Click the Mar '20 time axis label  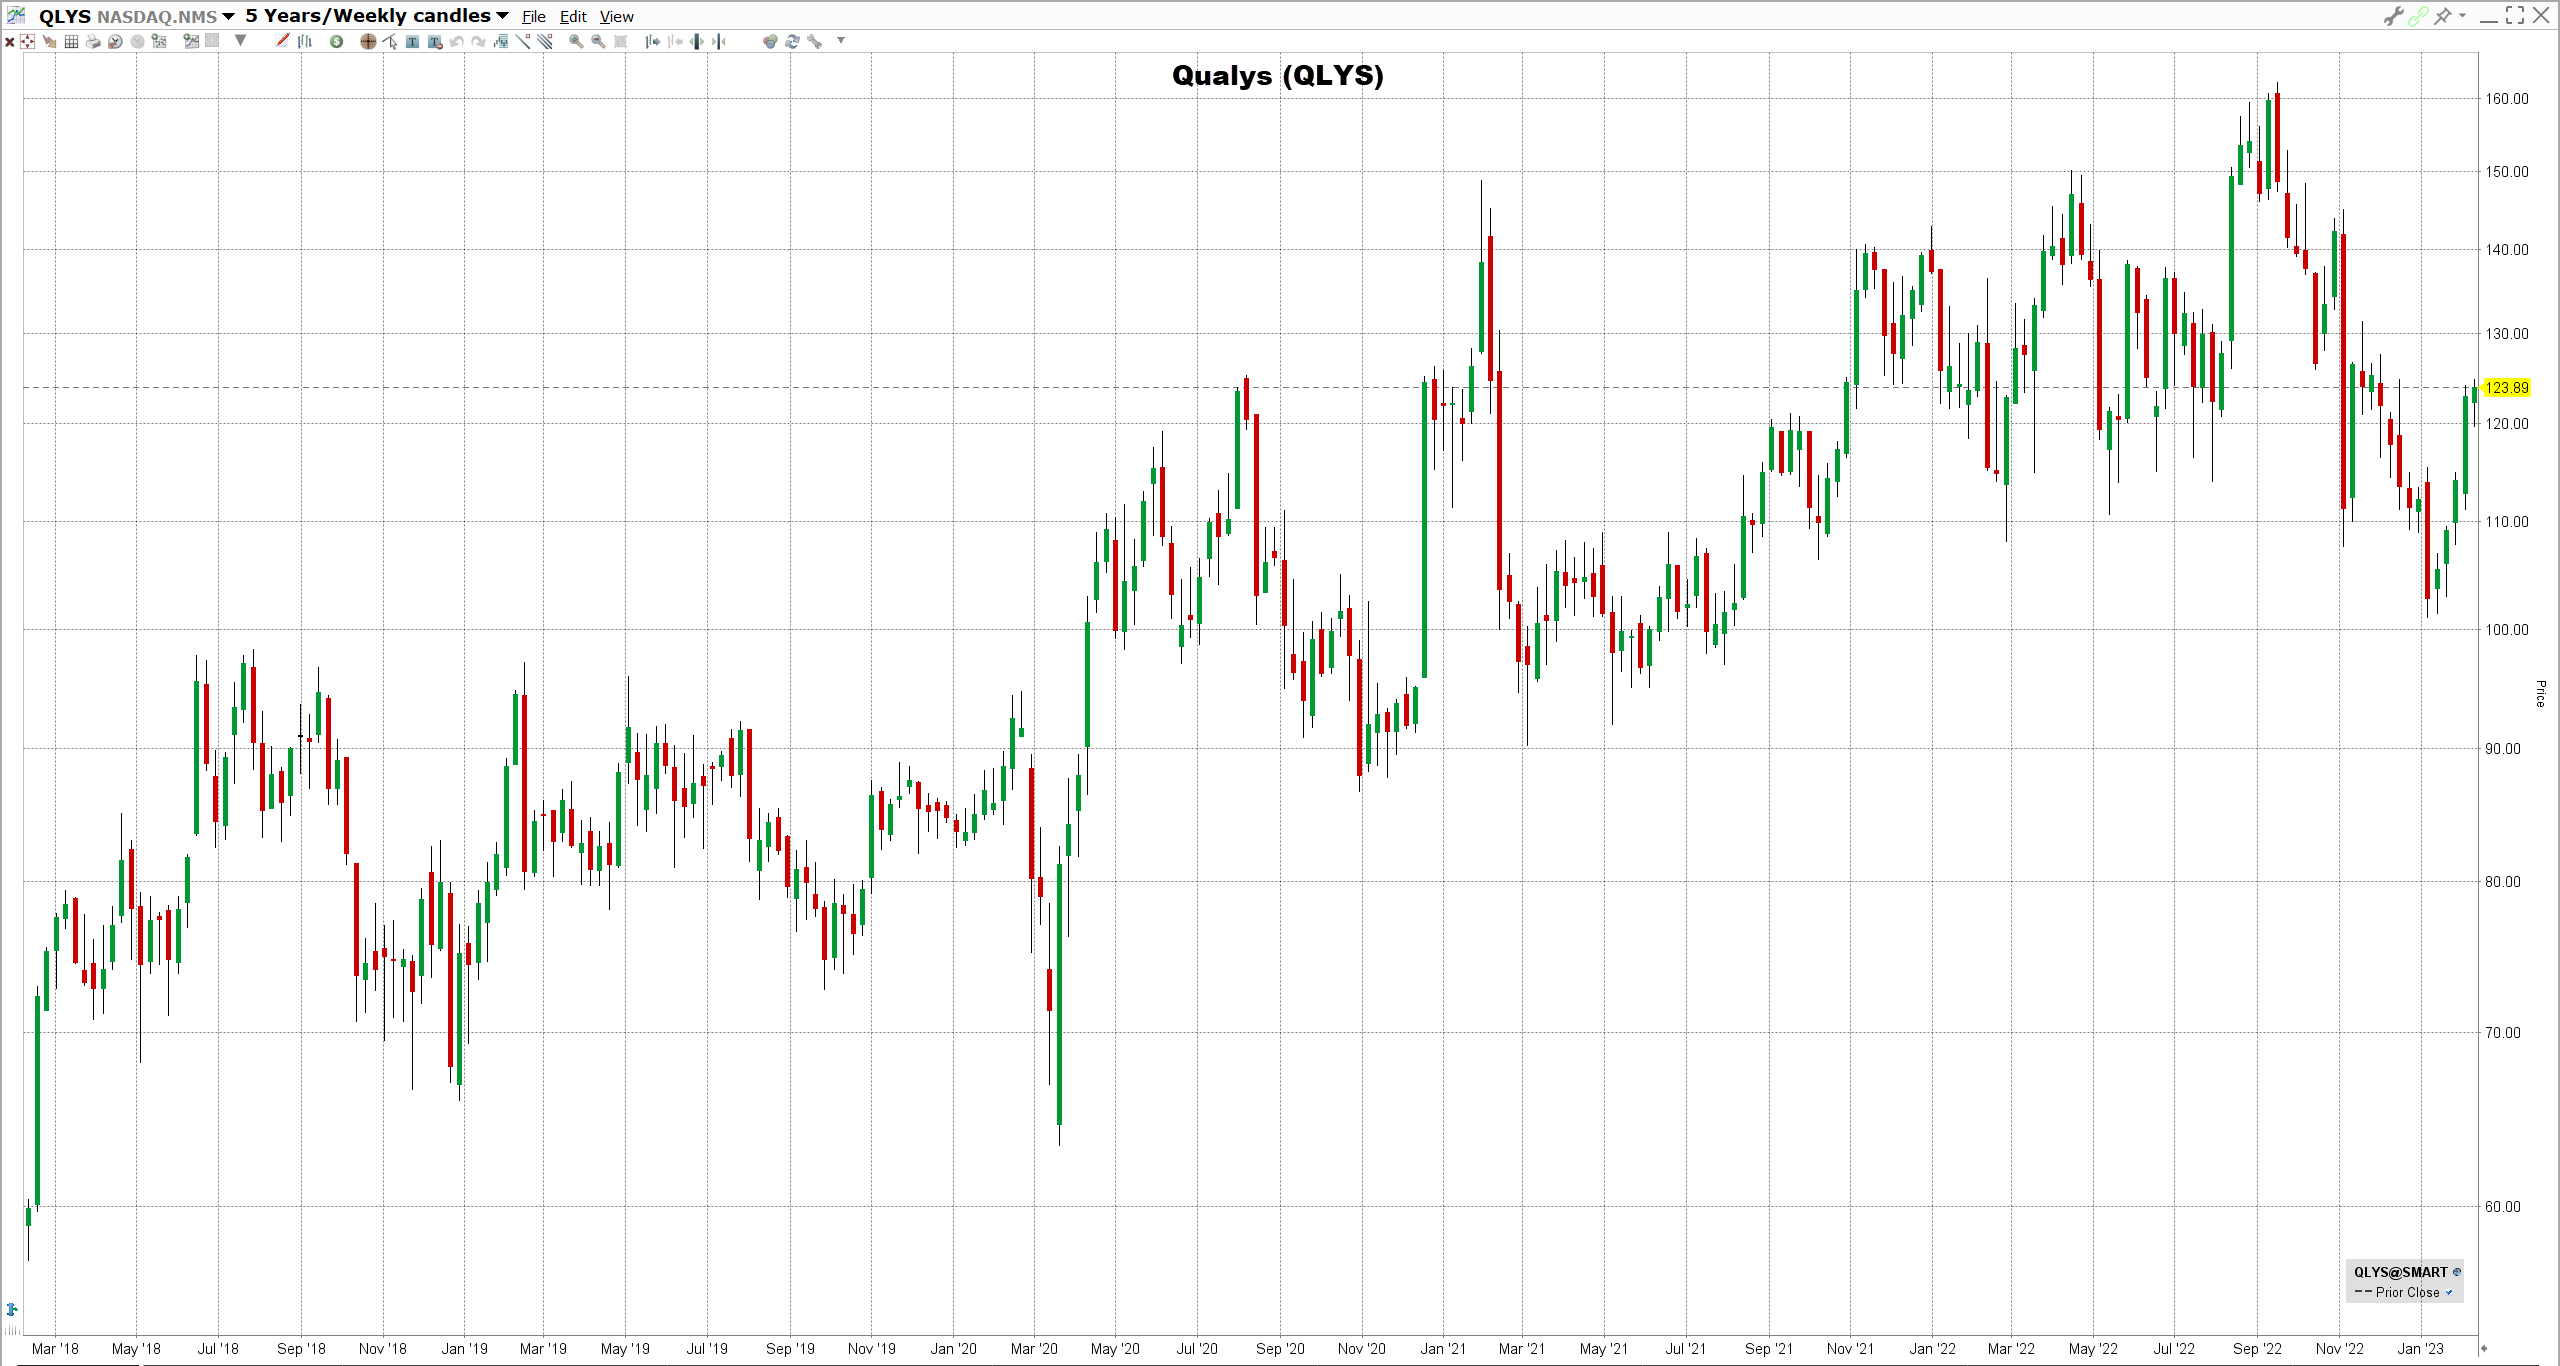coord(1034,1348)
